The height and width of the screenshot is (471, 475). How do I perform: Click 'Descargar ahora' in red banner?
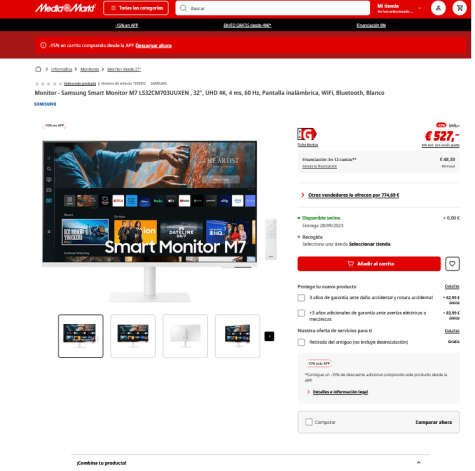coord(154,46)
